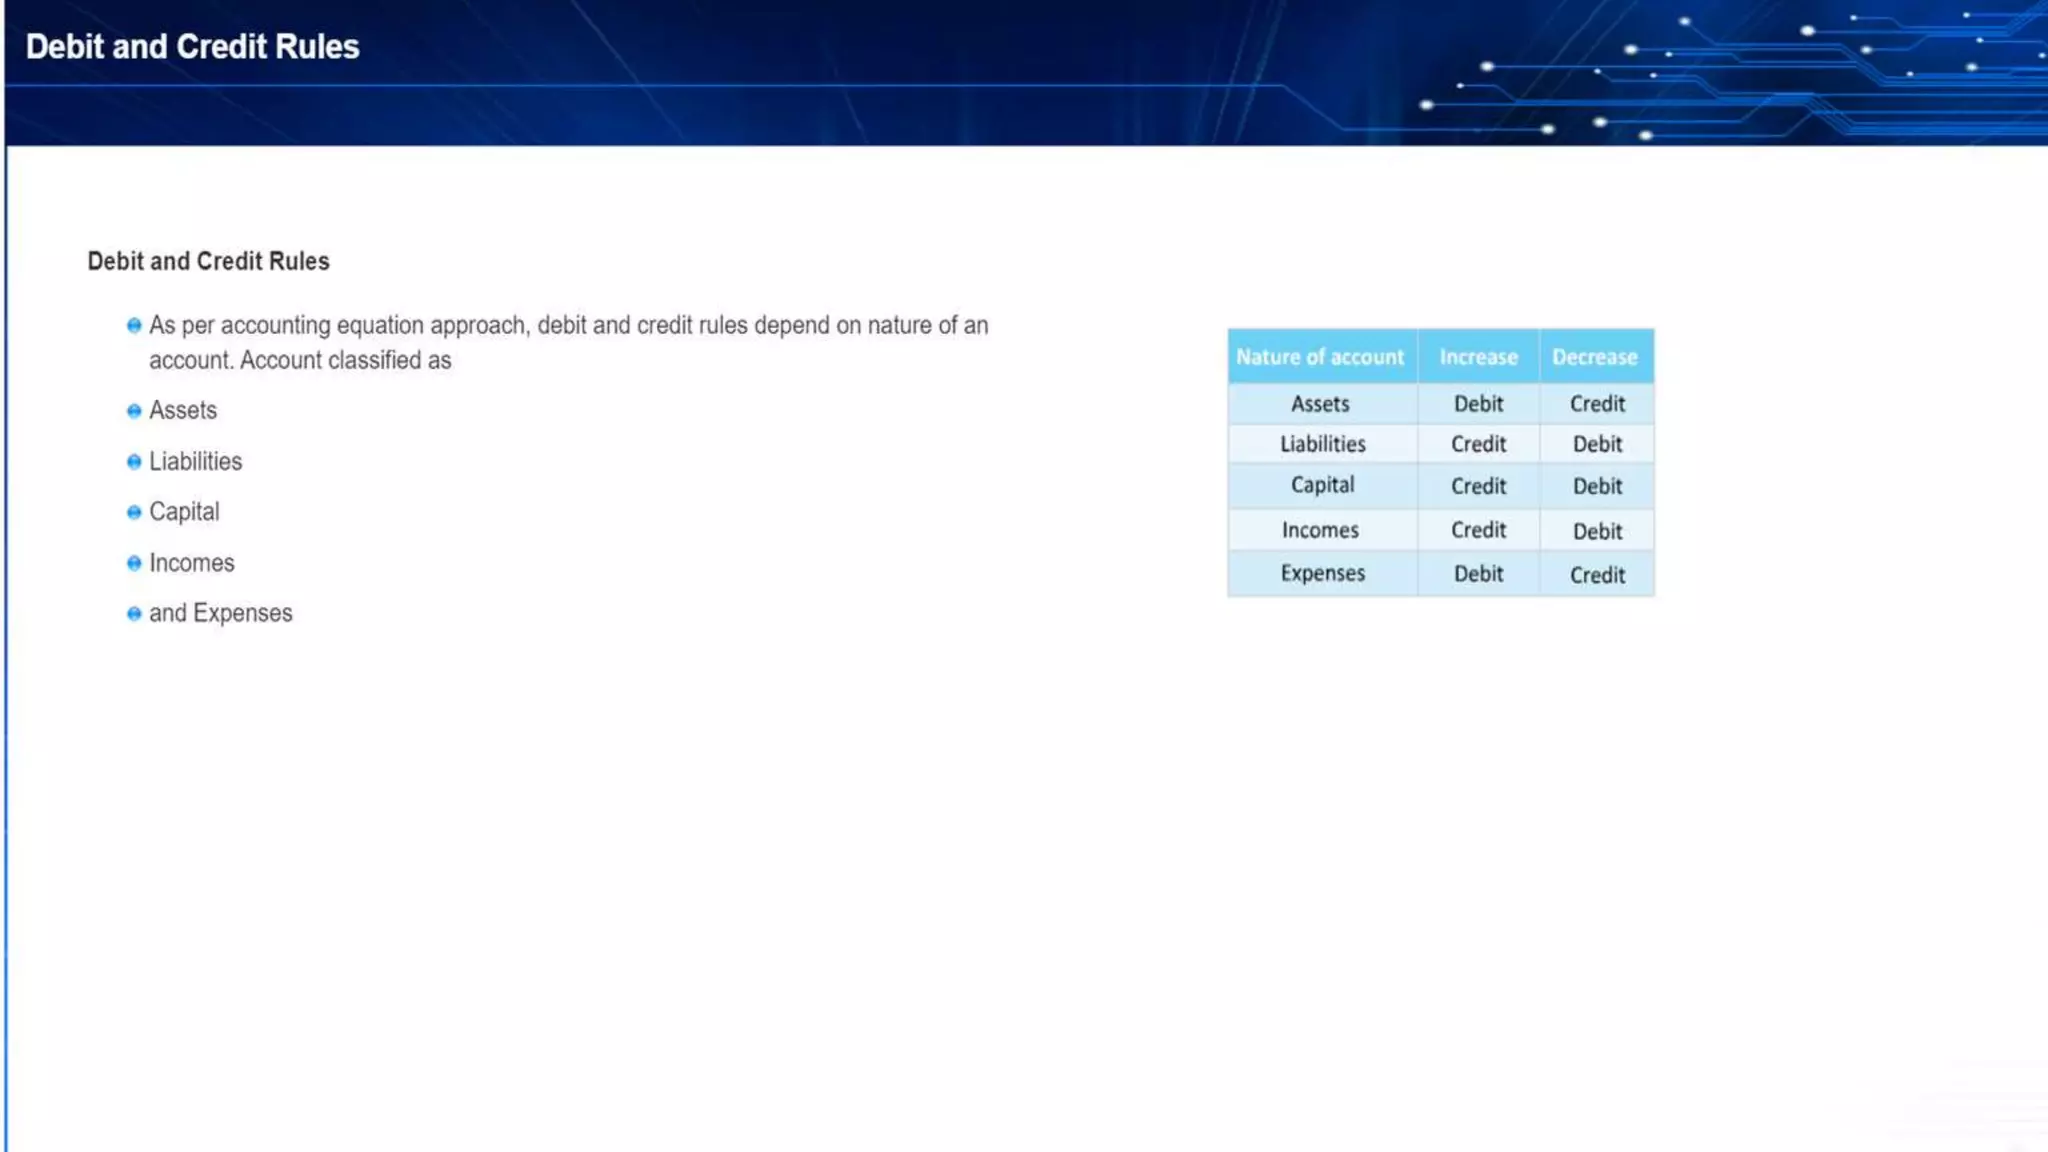Click the bullet icon beside Incomes
This screenshot has width=2048, height=1152.
(134, 563)
